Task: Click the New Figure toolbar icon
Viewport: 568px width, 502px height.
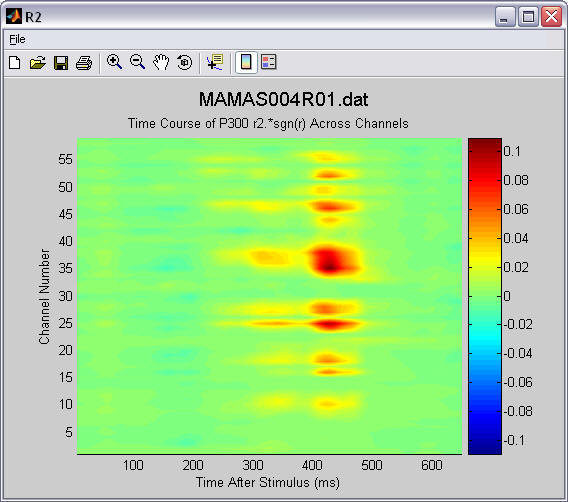Action: (14, 63)
